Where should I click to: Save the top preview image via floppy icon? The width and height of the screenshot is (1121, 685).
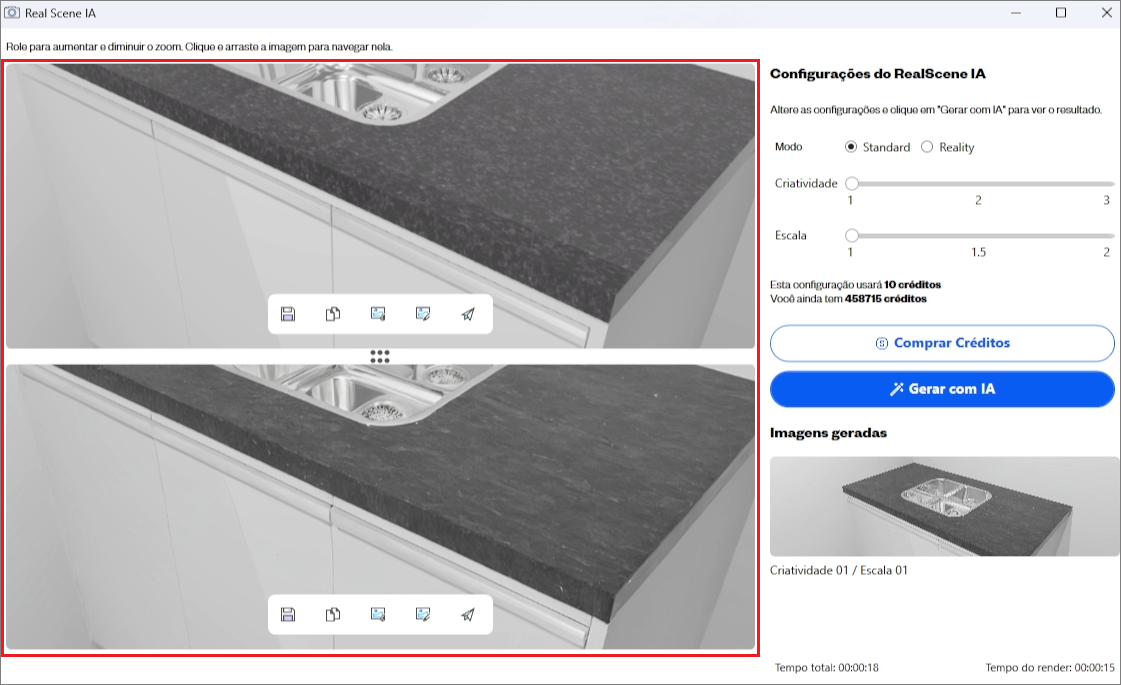(x=288, y=314)
